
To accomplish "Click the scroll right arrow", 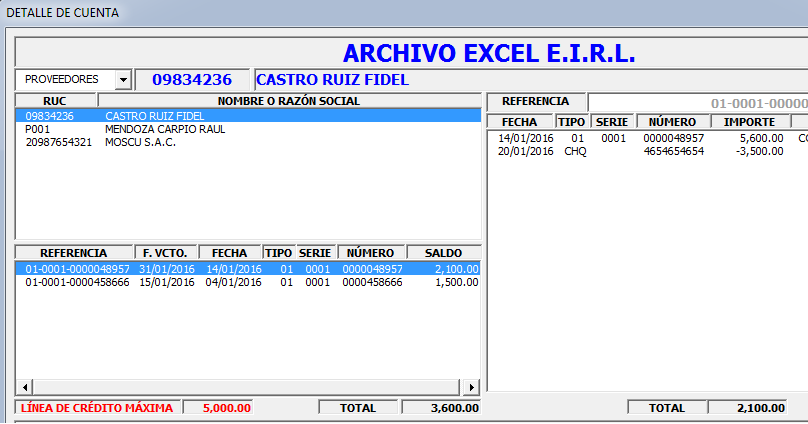I will point(472,387).
